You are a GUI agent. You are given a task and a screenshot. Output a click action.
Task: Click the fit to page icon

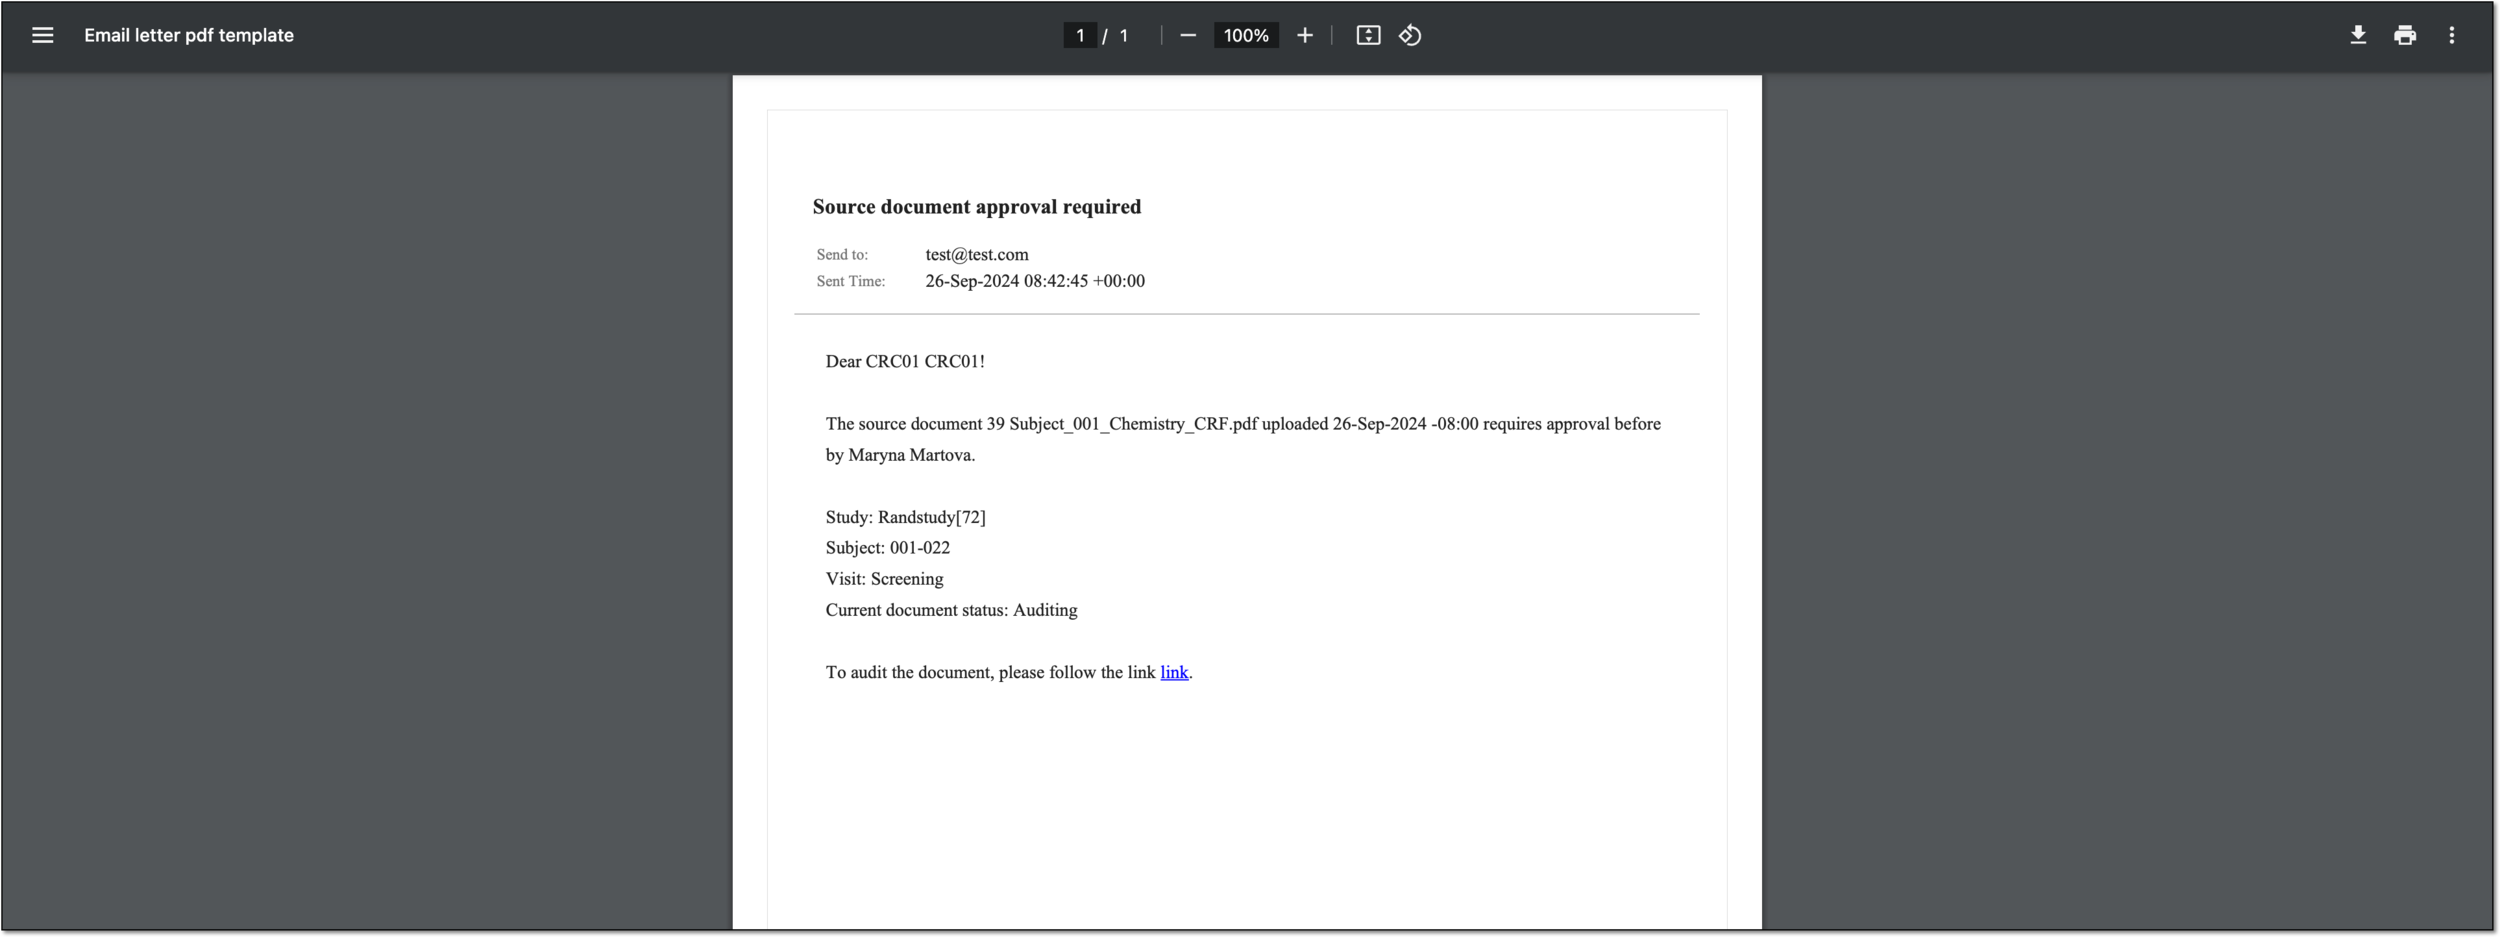pyautogui.click(x=1368, y=35)
